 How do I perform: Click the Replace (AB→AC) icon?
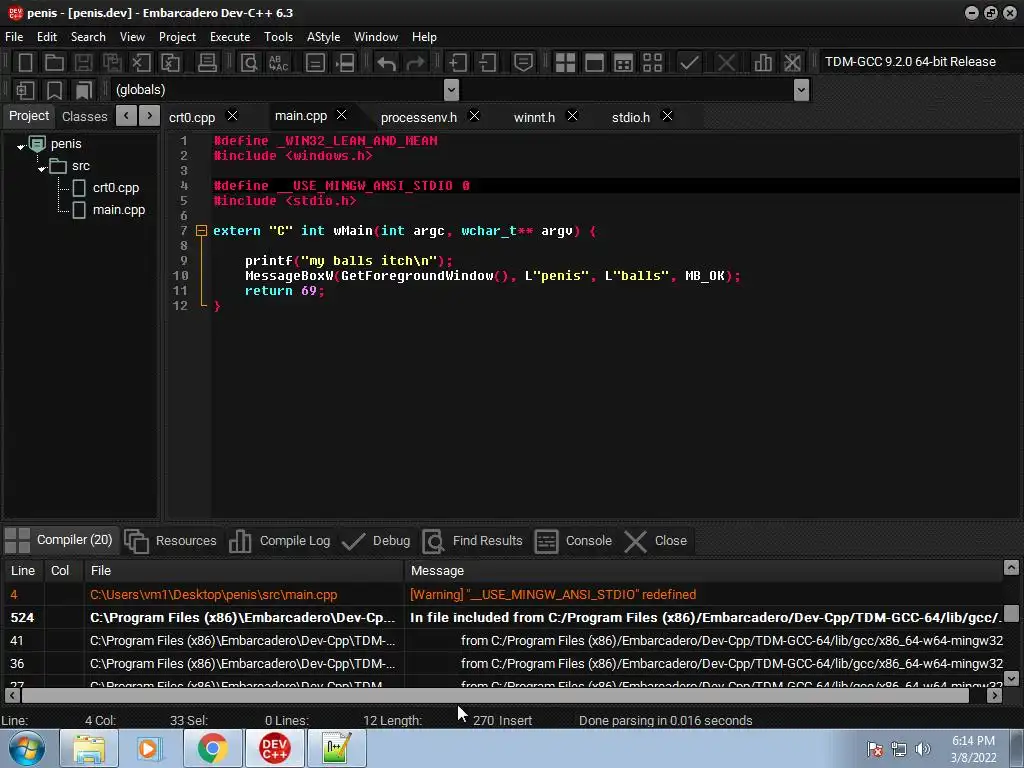[278, 63]
